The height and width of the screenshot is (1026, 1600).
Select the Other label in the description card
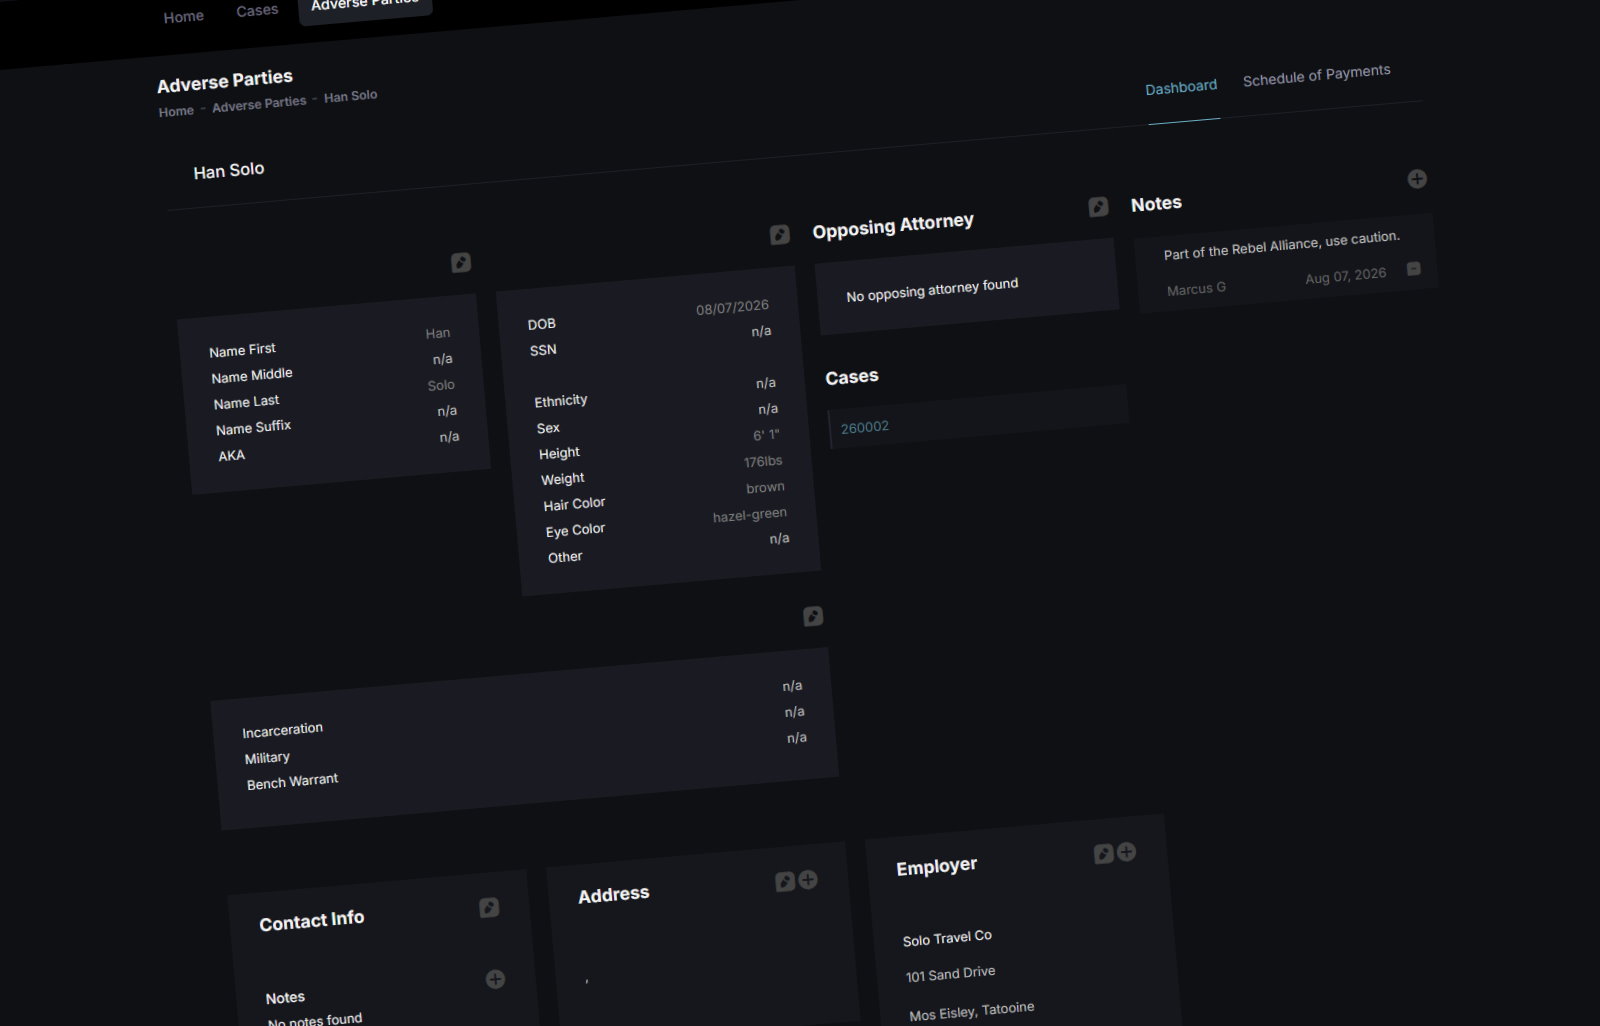(565, 557)
